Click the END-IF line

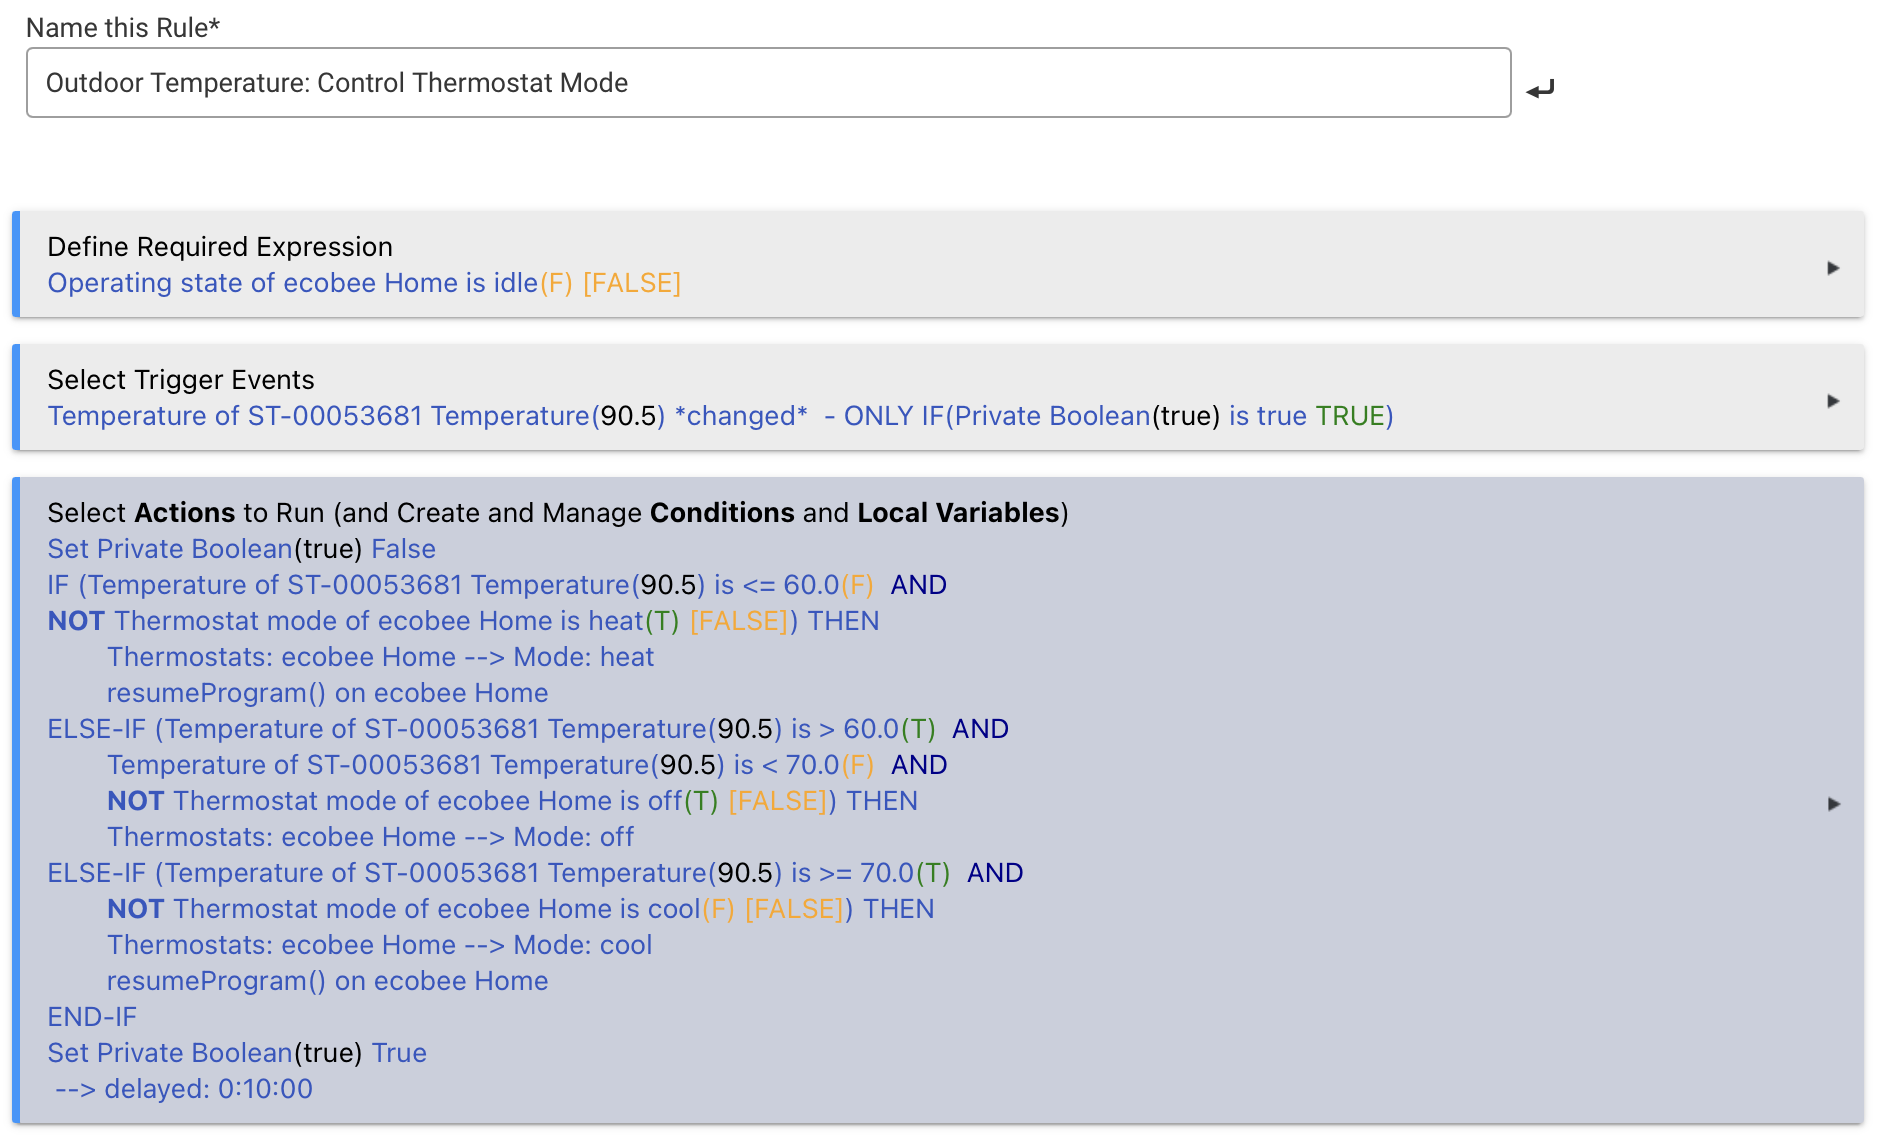pos(92,1017)
